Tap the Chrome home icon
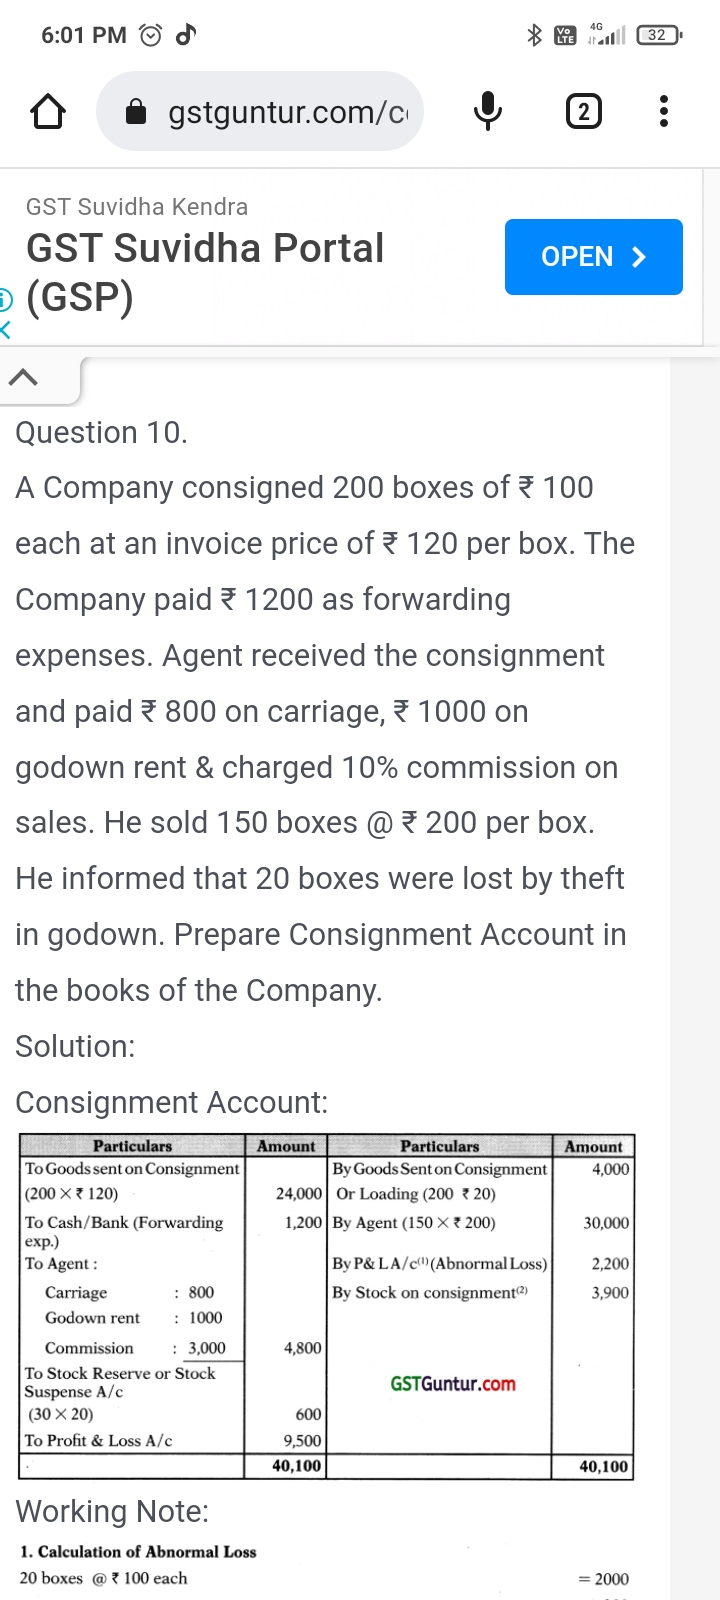 pyautogui.click(x=48, y=112)
